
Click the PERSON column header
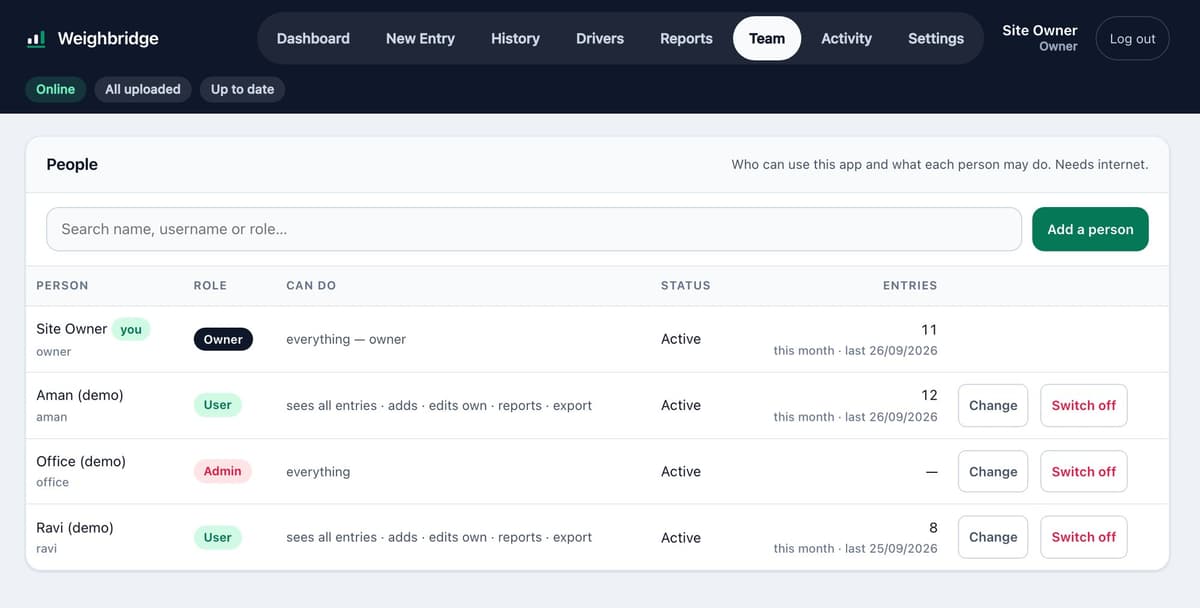[62, 285]
